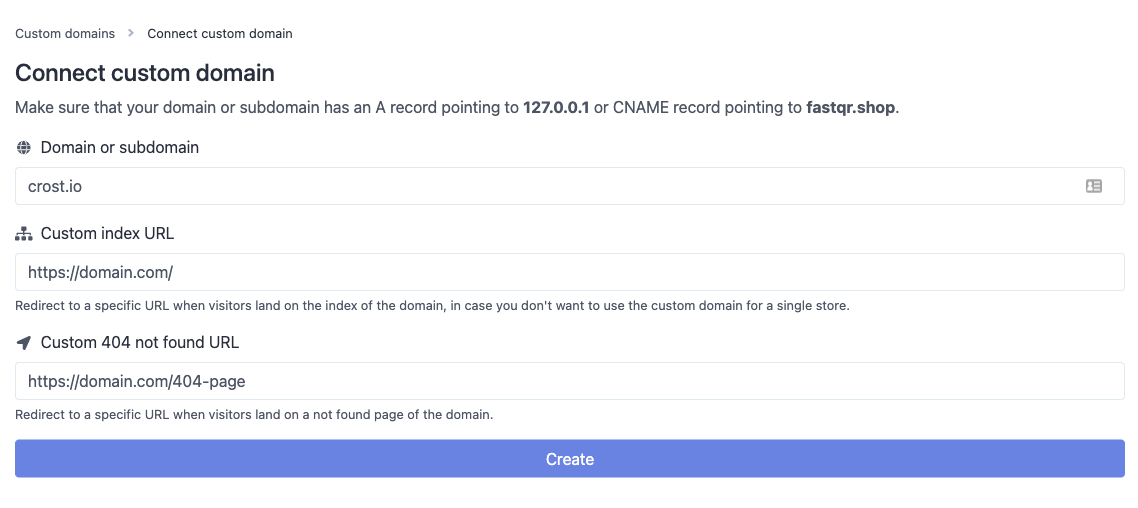Click the breadcrumb chevron separator
This screenshot has height=508, width=1138.
tap(131, 33)
